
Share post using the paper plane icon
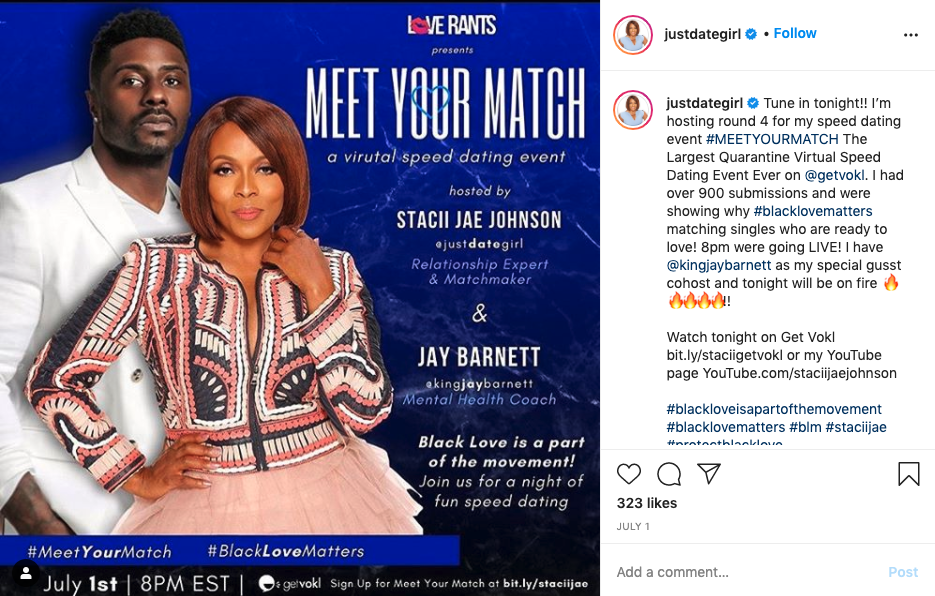tap(709, 474)
